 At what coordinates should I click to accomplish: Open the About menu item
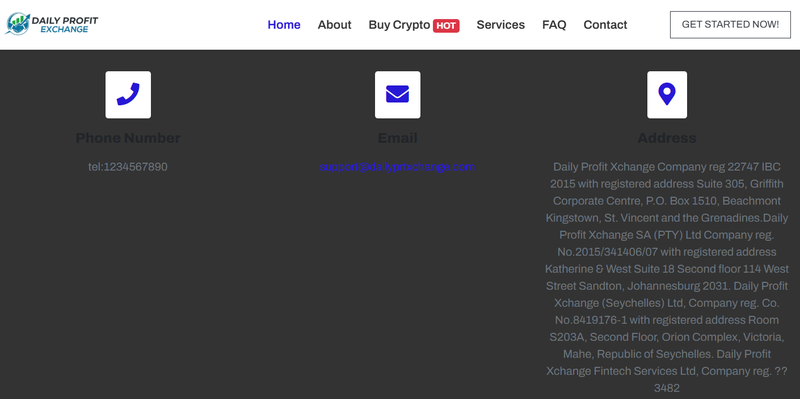[334, 25]
